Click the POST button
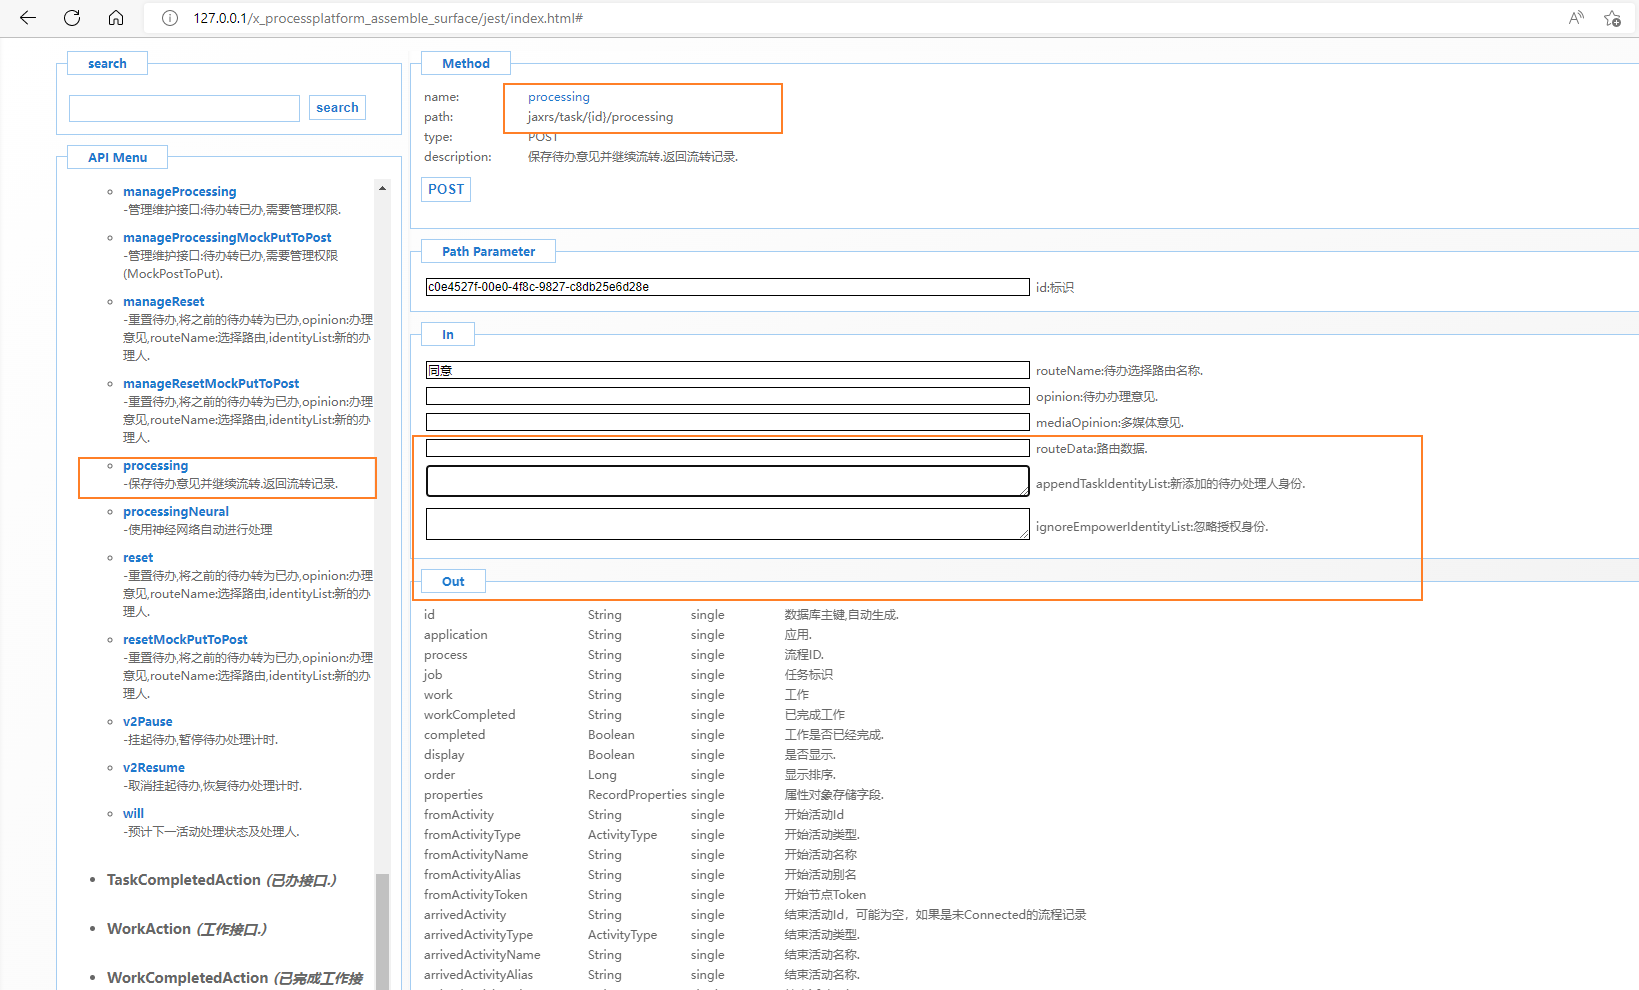This screenshot has height=990, width=1639. (x=446, y=189)
